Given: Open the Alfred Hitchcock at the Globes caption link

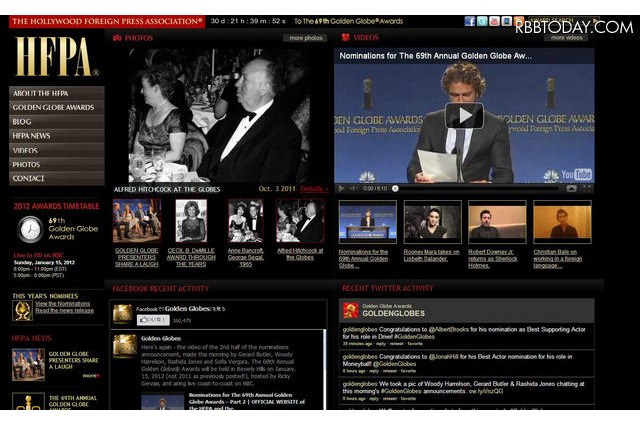Looking at the screenshot, I should coord(300,254).
